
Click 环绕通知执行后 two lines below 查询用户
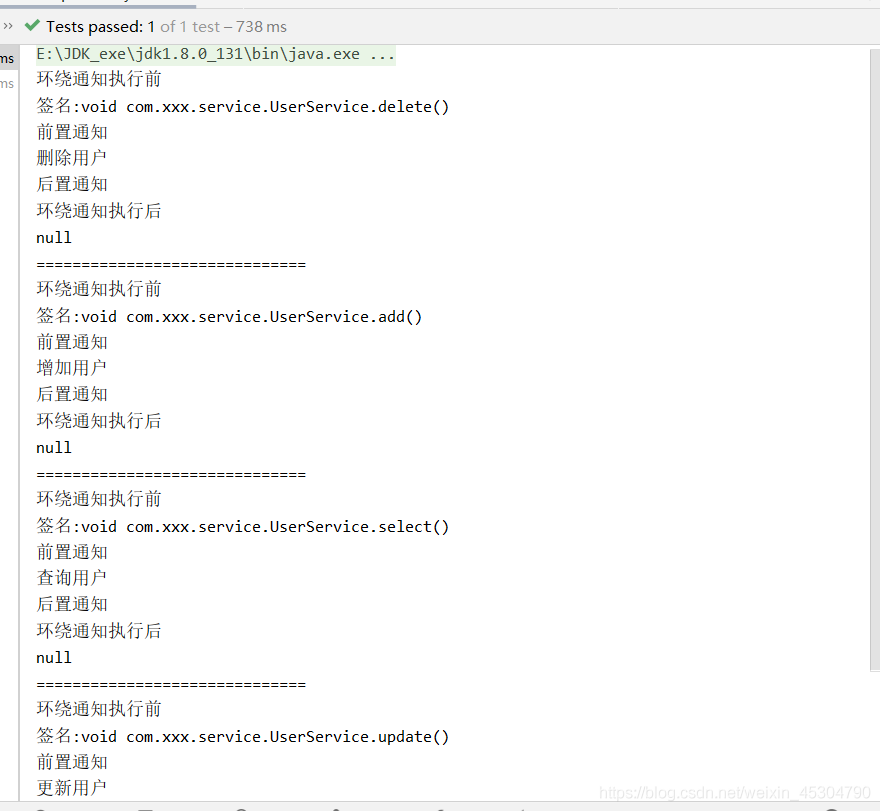pos(99,631)
